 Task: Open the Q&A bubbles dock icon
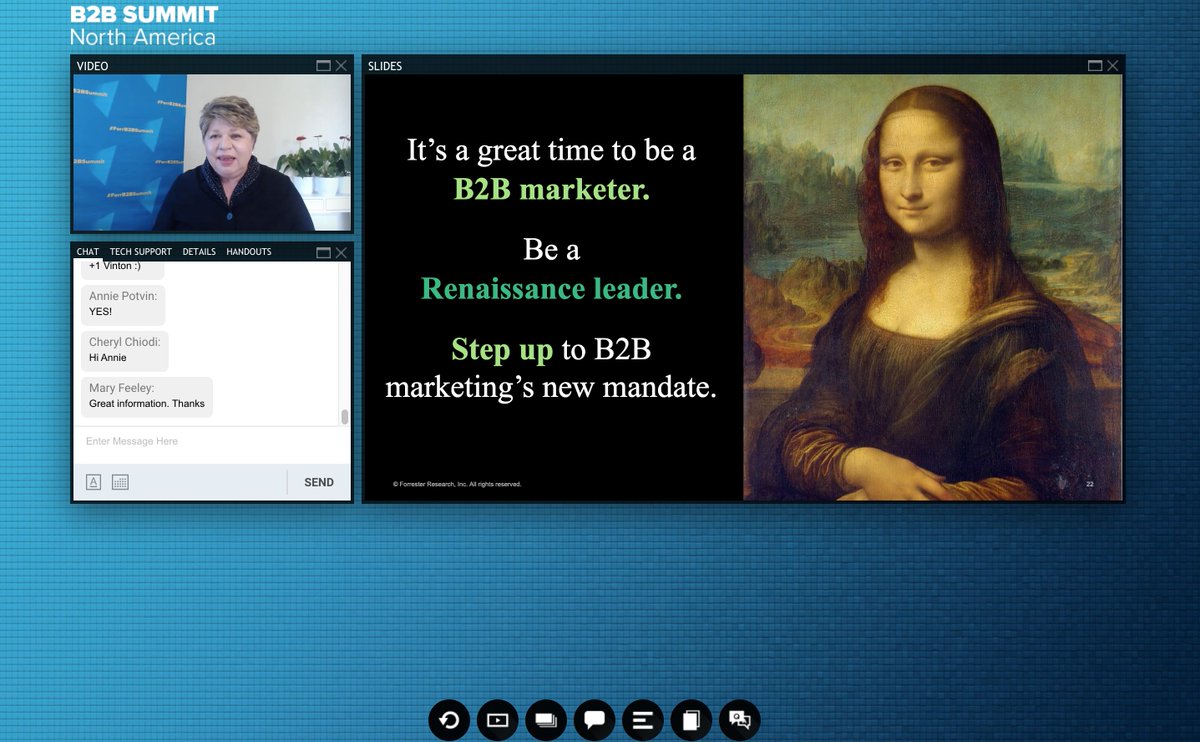click(739, 720)
